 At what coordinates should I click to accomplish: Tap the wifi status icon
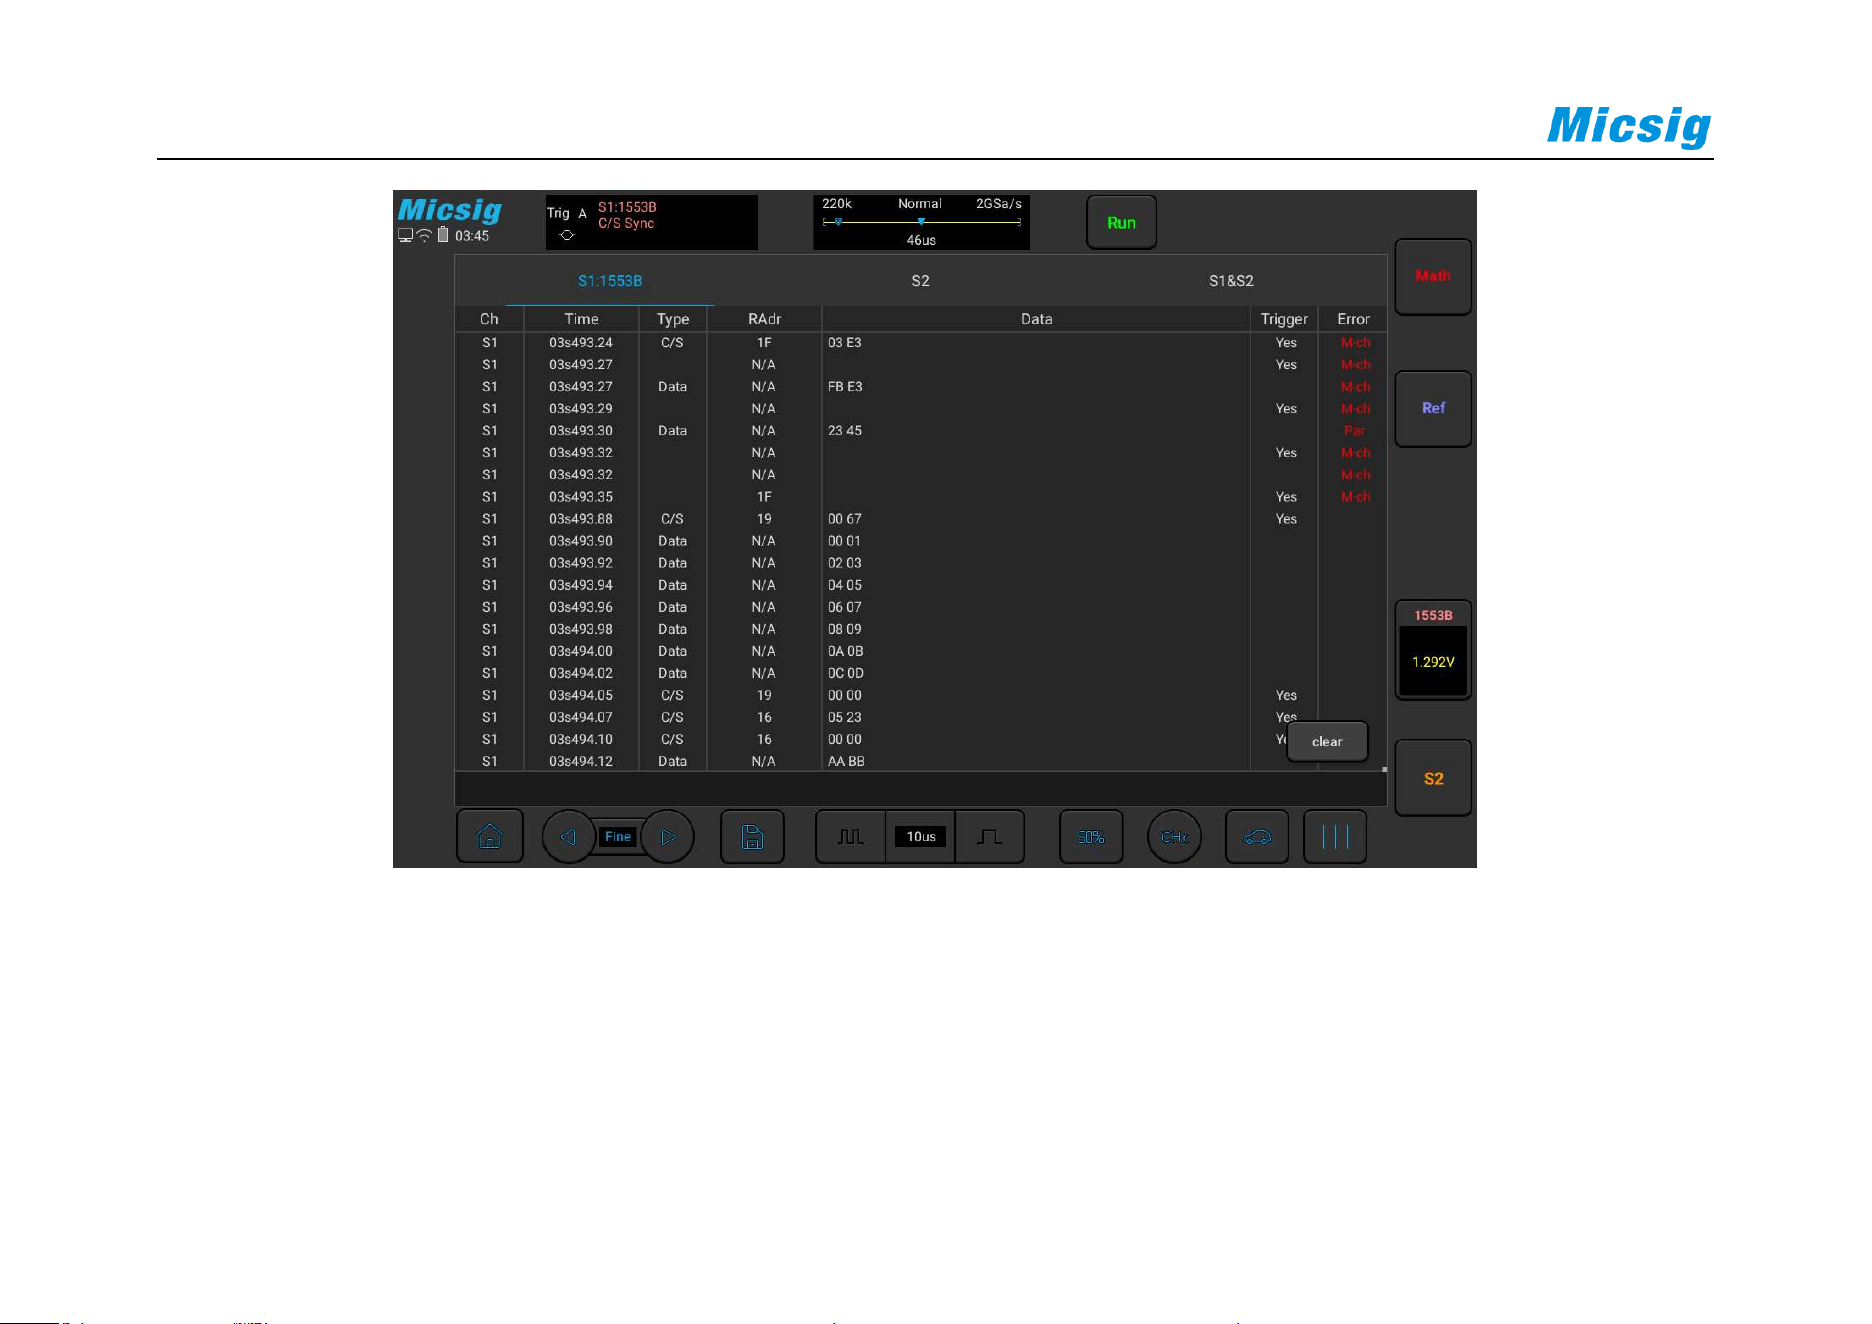(x=424, y=236)
